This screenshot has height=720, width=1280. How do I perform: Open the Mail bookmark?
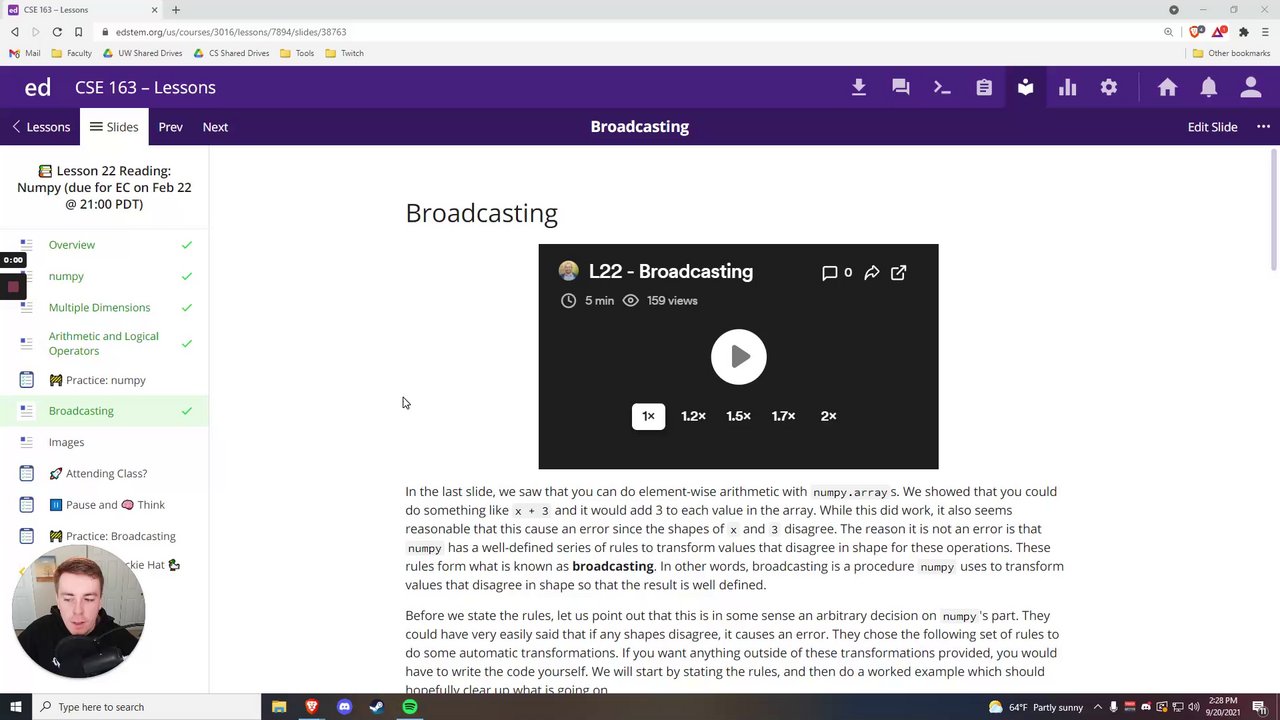pos(25,53)
